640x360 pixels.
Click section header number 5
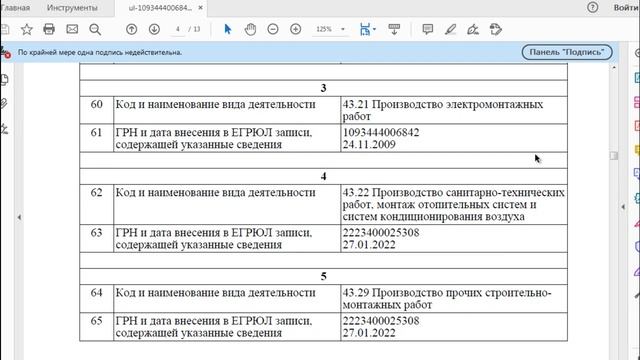[x=323, y=276]
